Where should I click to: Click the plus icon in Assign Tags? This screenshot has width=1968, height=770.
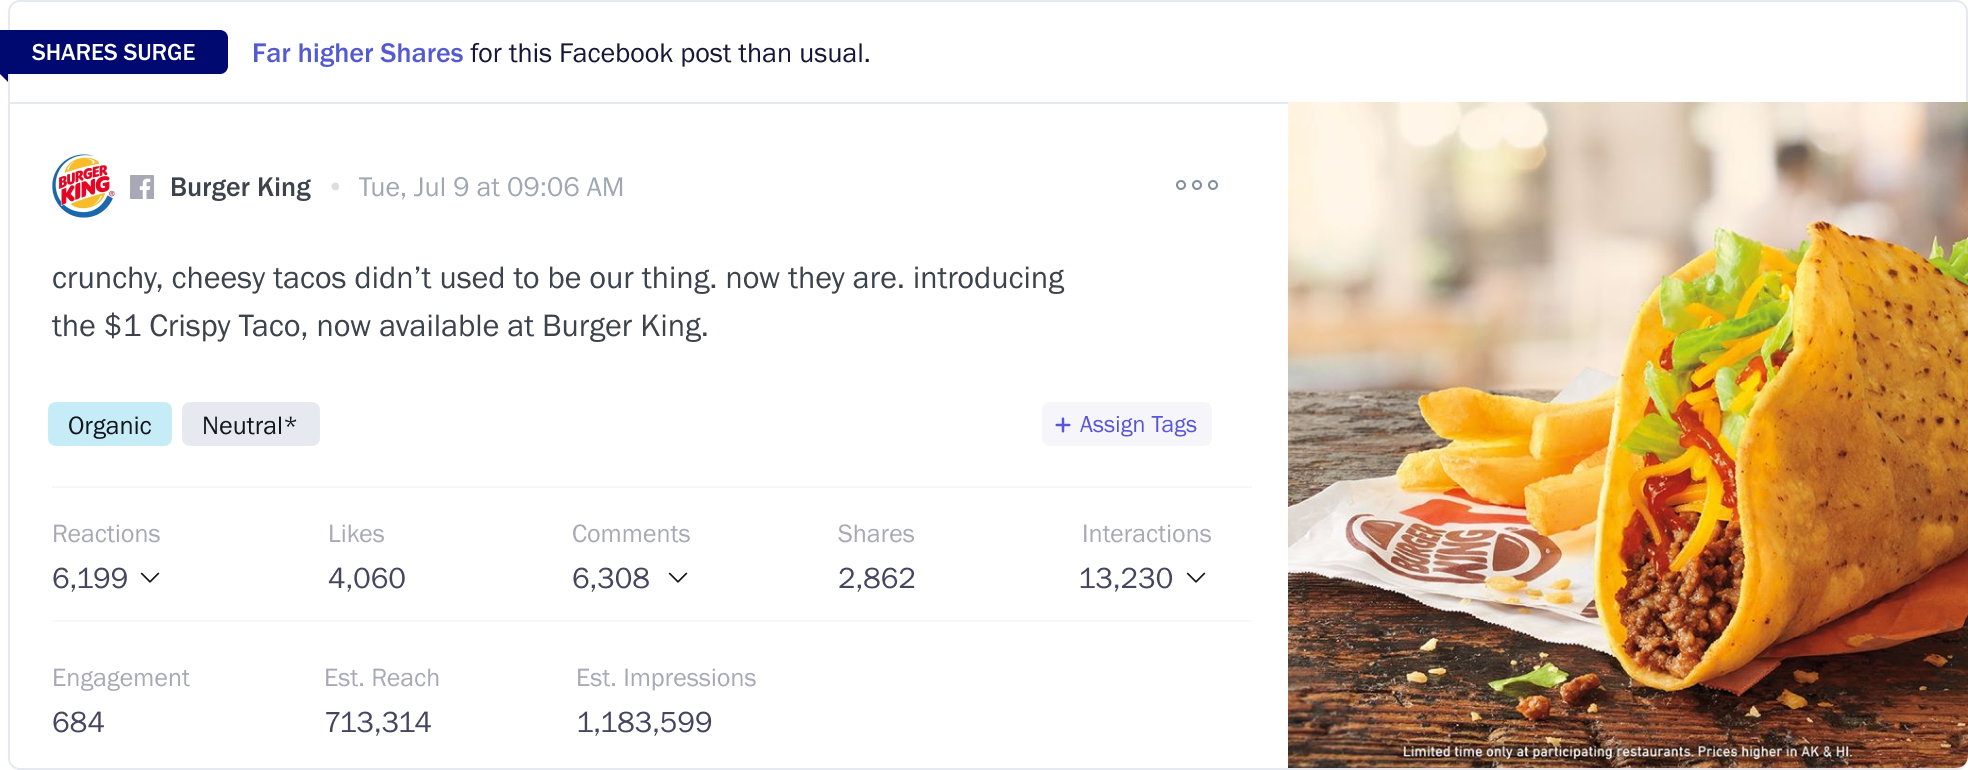point(1062,425)
